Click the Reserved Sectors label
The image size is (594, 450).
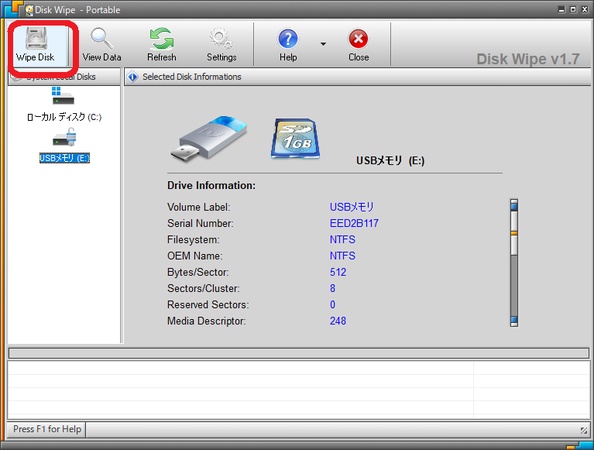click(208, 305)
